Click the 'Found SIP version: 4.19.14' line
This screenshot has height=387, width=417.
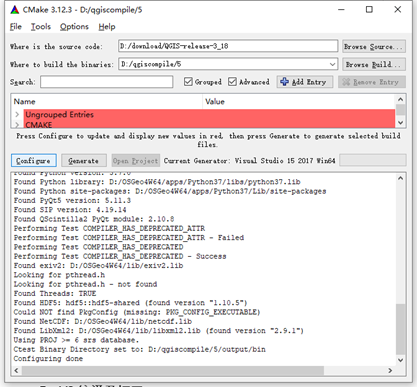(x=70, y=210)
